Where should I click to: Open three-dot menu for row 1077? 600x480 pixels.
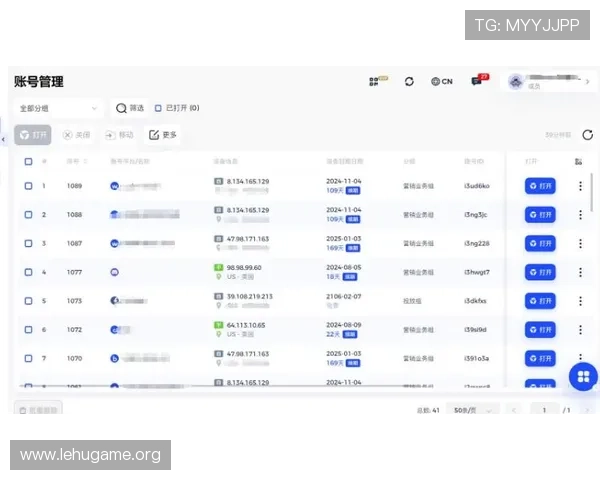tap(580, 272)
